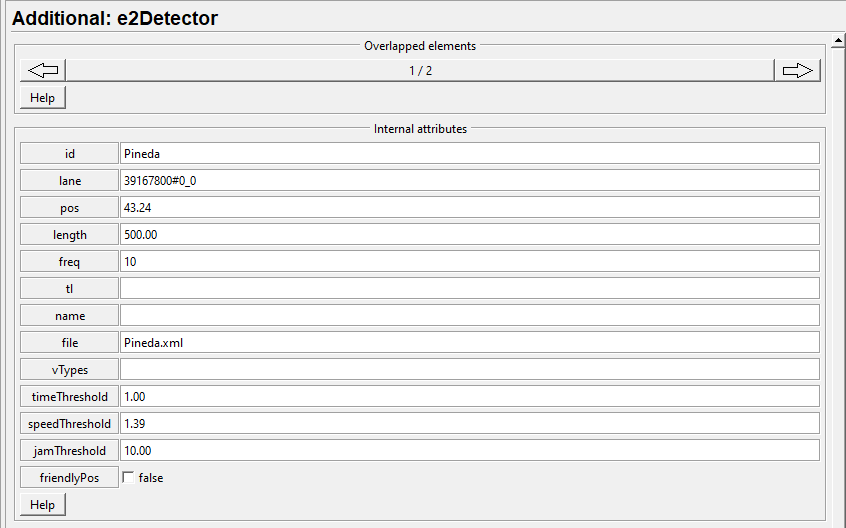Viewport: 846px width, 528px height.
Task: Click the scrollbar up arrow
Action: pos(839,41)
